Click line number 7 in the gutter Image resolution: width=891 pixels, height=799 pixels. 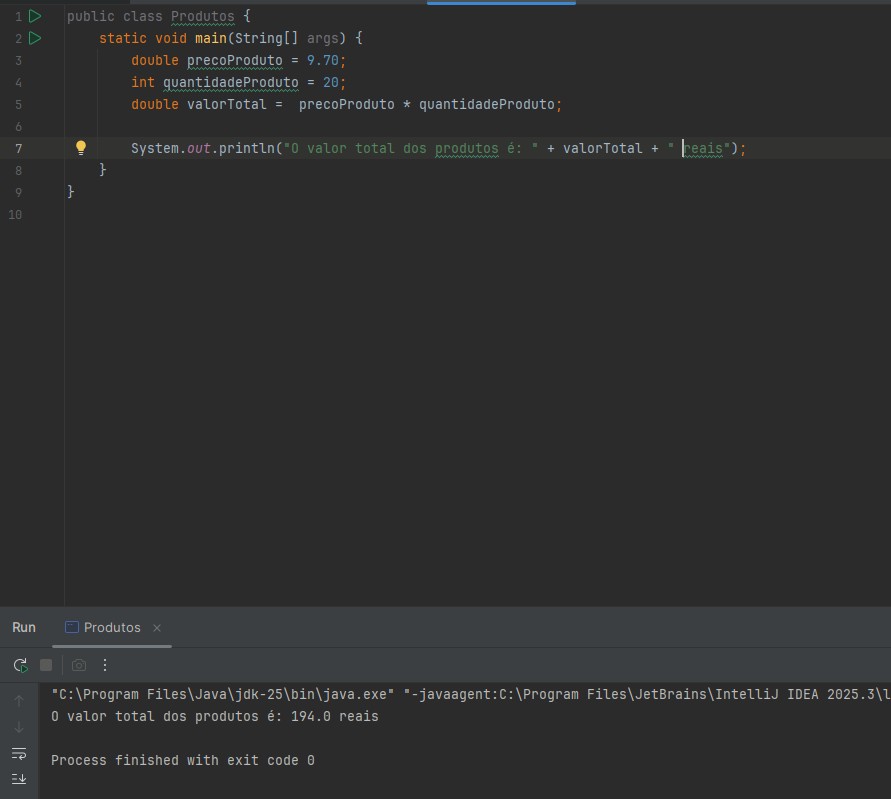tap(18, 148)
